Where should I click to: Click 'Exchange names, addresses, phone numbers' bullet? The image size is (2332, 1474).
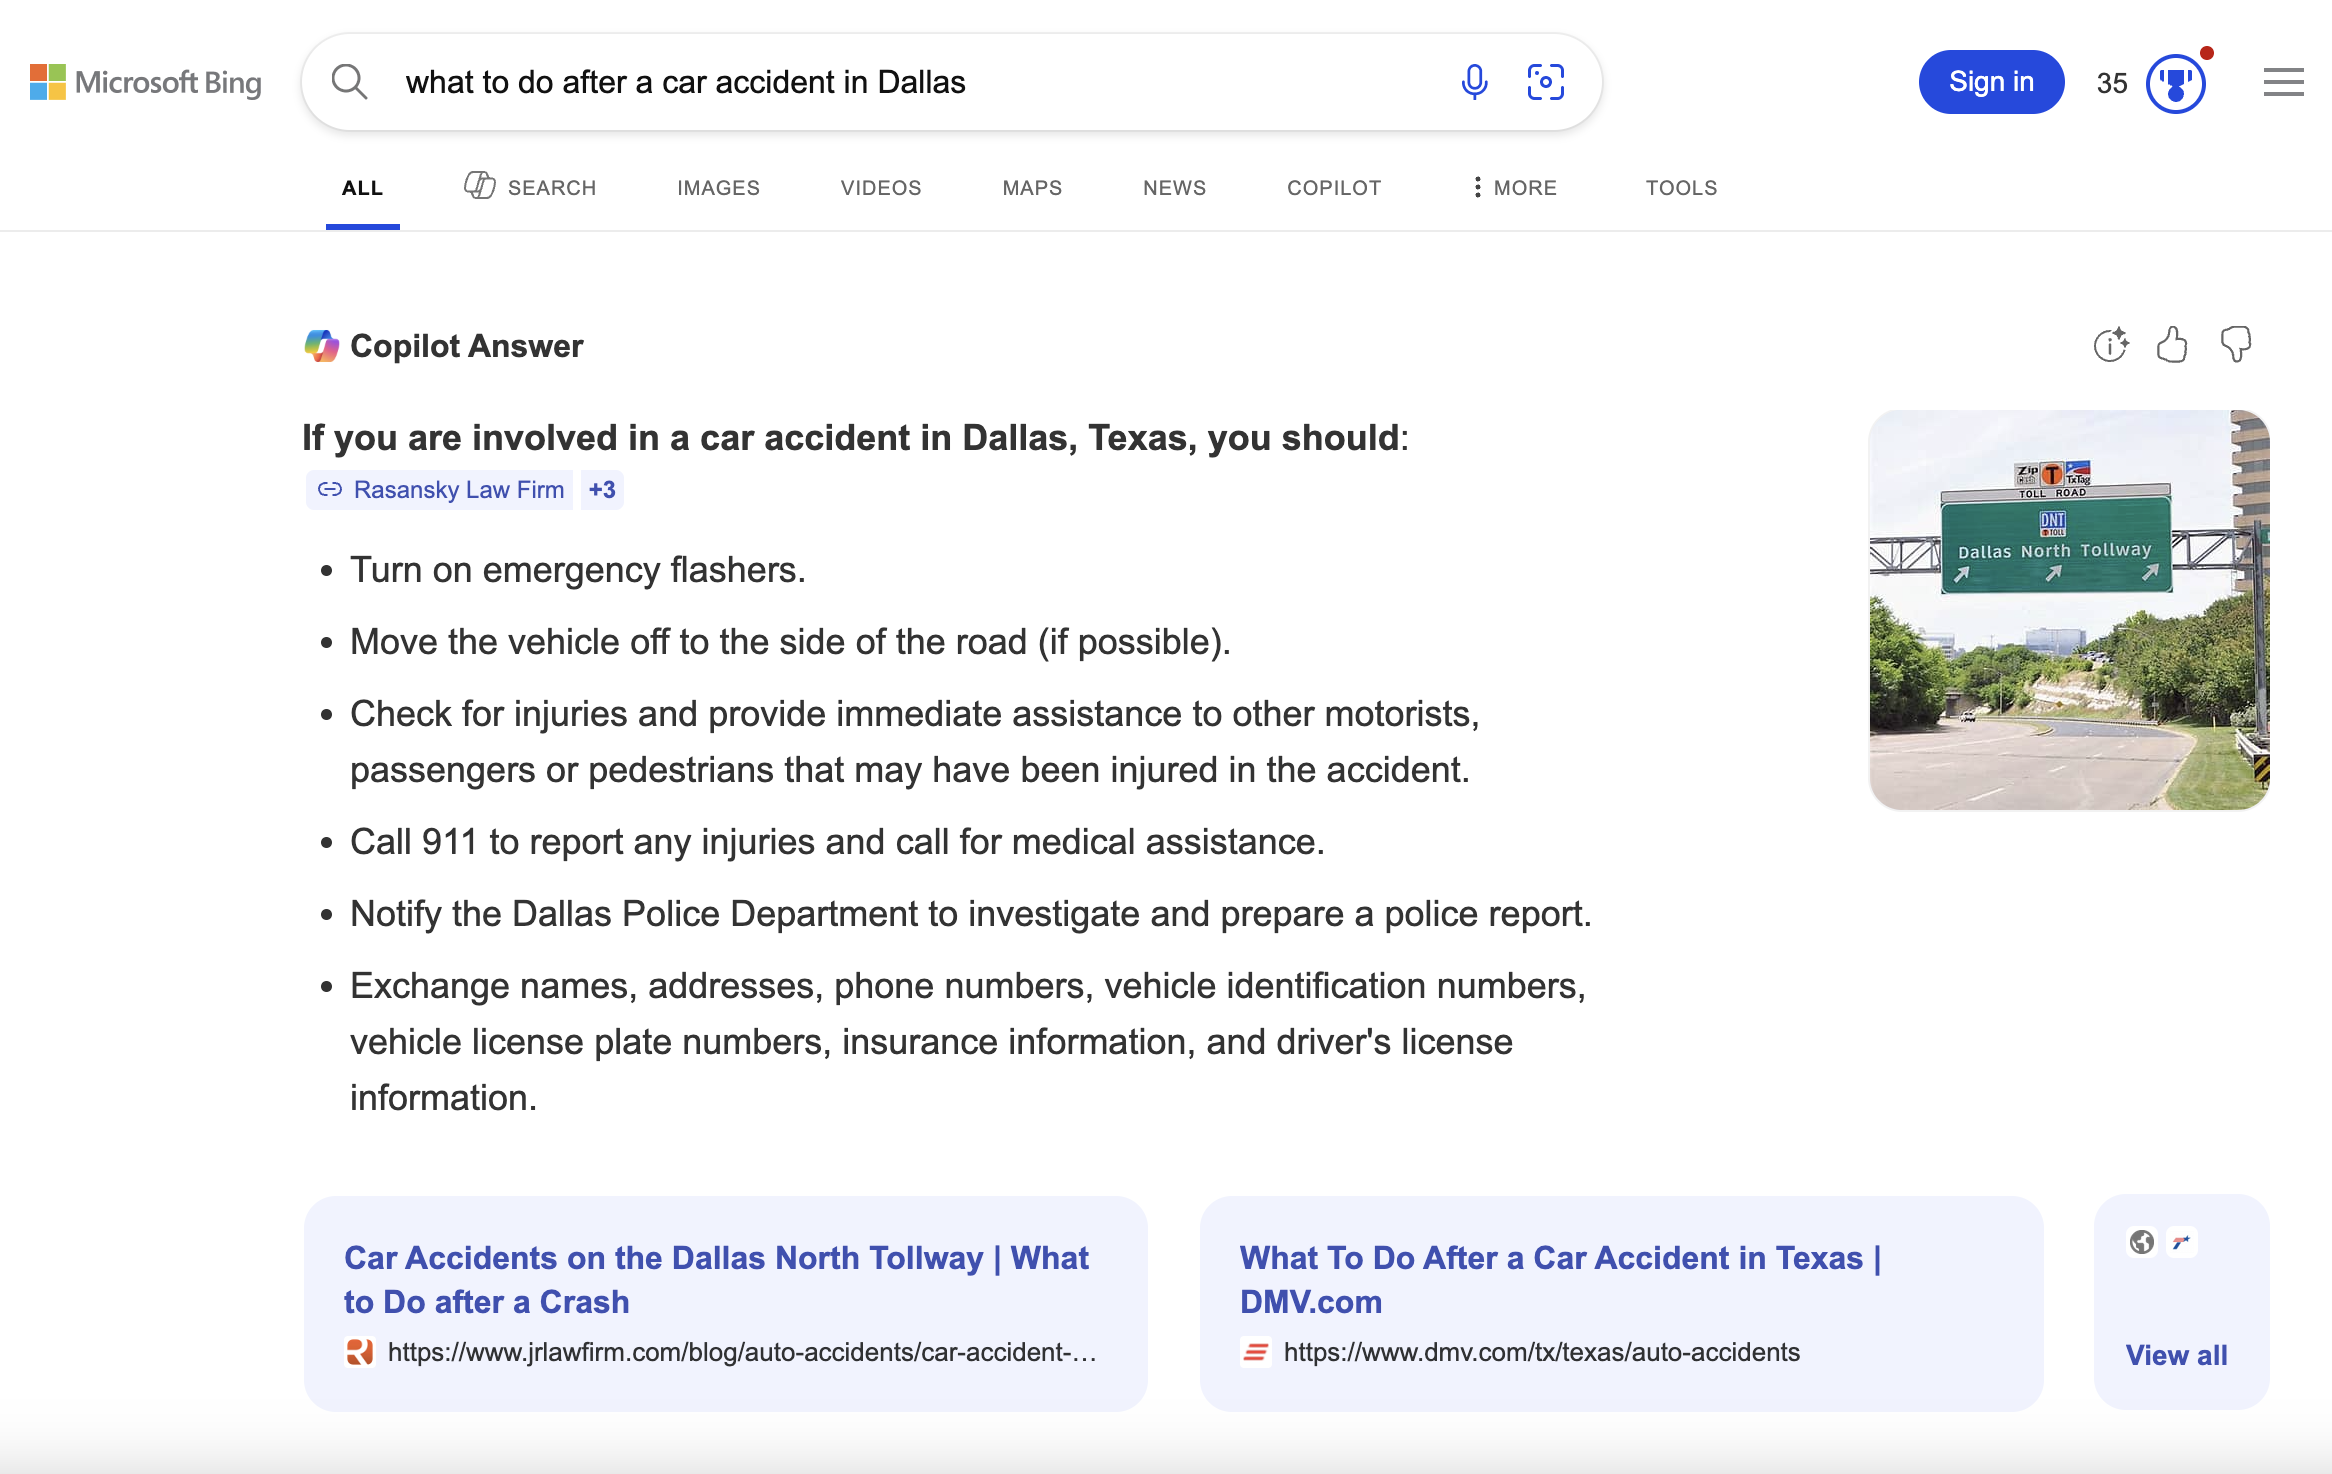pos(968,1042)
